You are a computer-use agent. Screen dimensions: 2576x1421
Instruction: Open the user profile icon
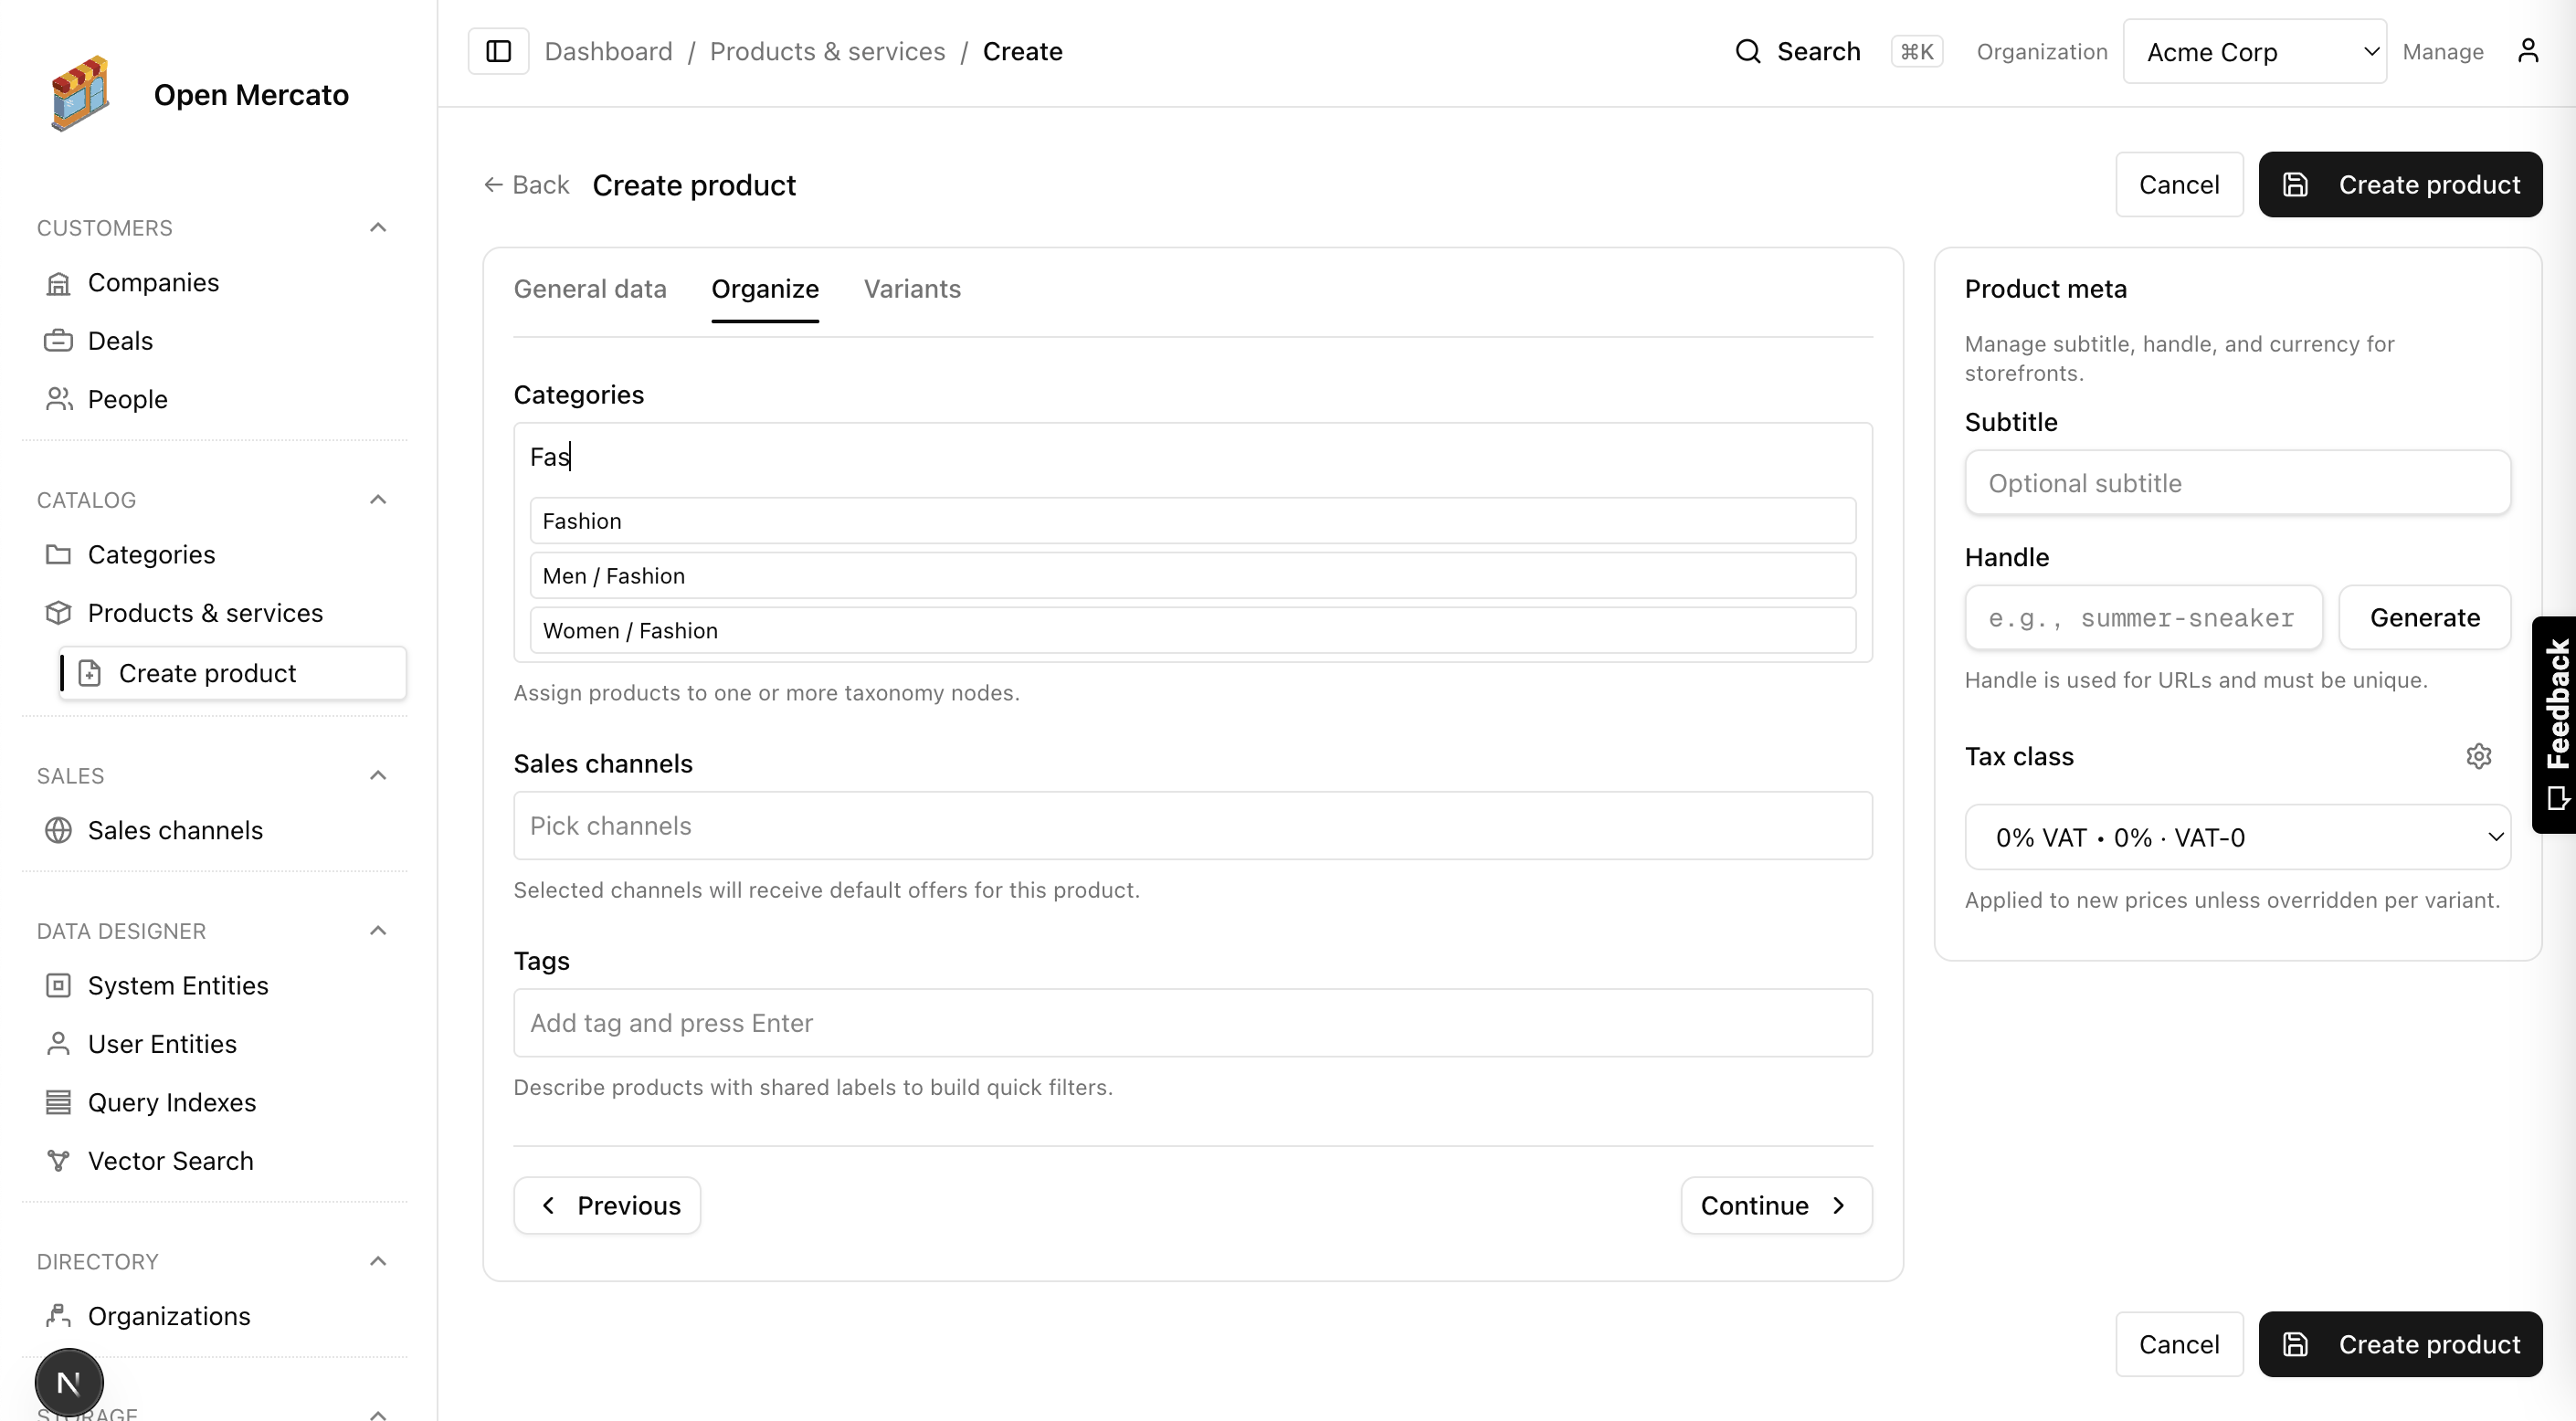(2529, 50)
